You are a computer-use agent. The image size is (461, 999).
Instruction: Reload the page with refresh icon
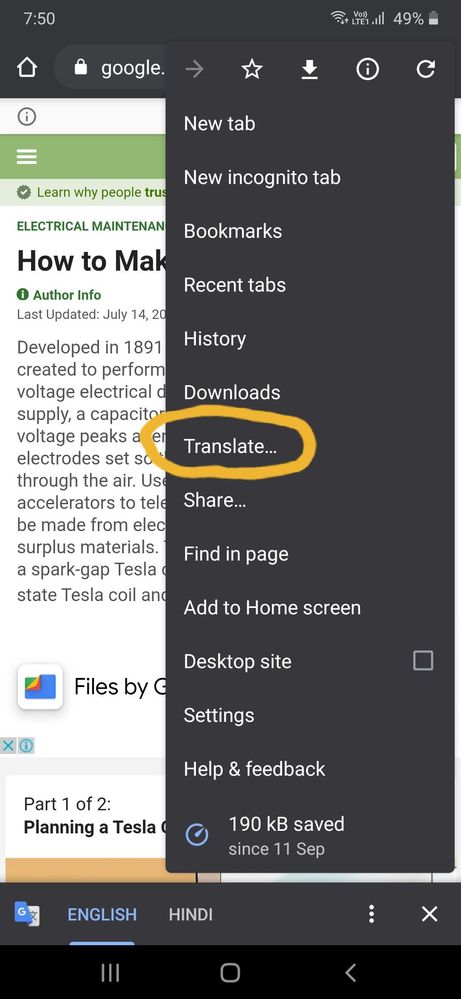click(x=425, y=69)
